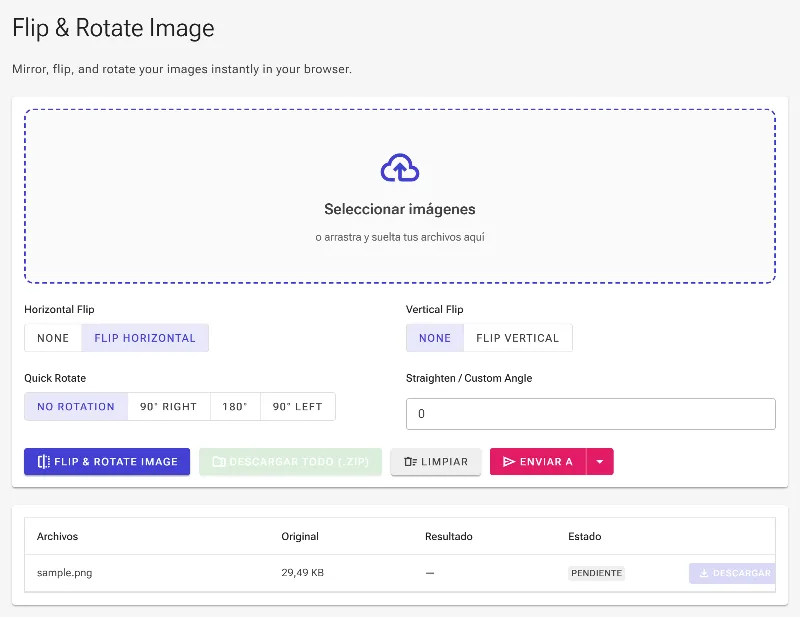Click the drag-and-drop hint text
Screen dimensions: 800x617
click(x=399, y=237)
